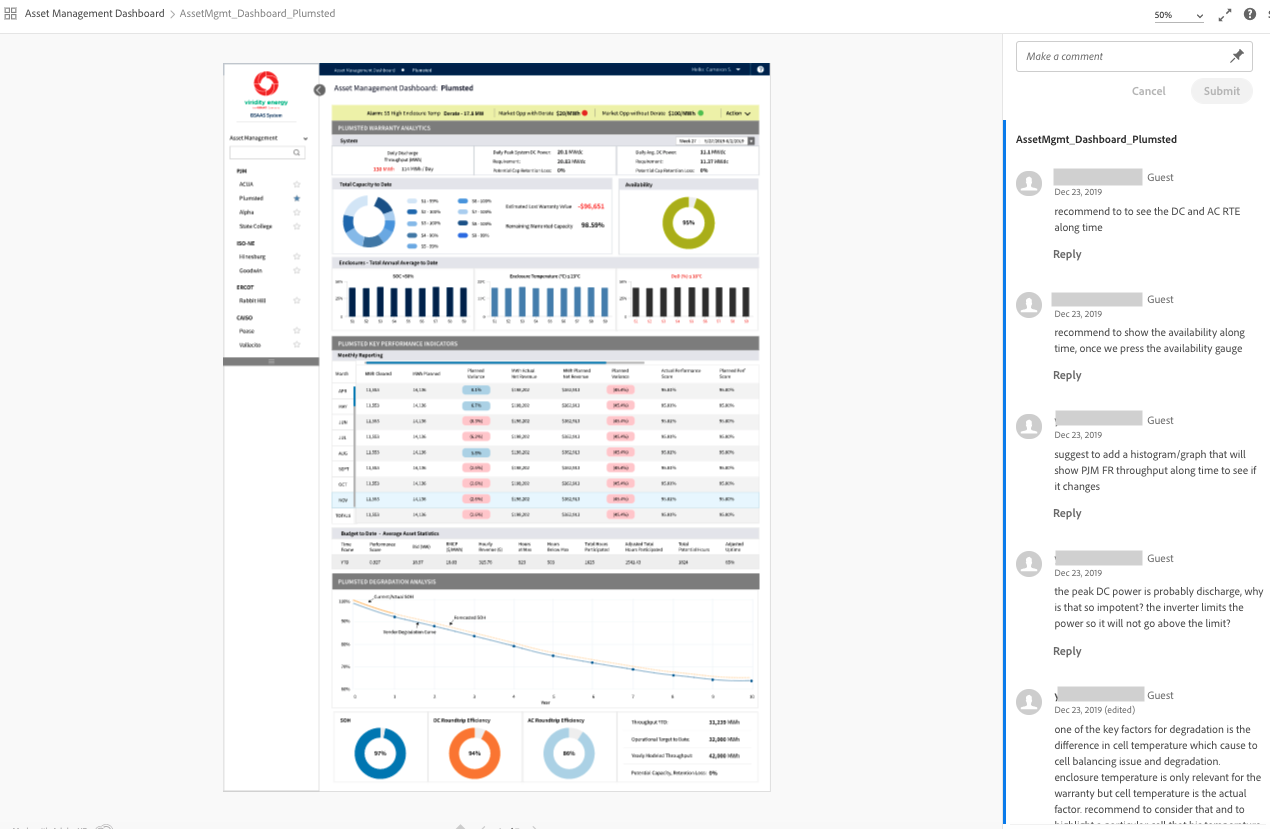The height and width of the screenshot is (829, 1270).
Task: Pin a comment using the pushpin icon
Action: pos(1237,56)
